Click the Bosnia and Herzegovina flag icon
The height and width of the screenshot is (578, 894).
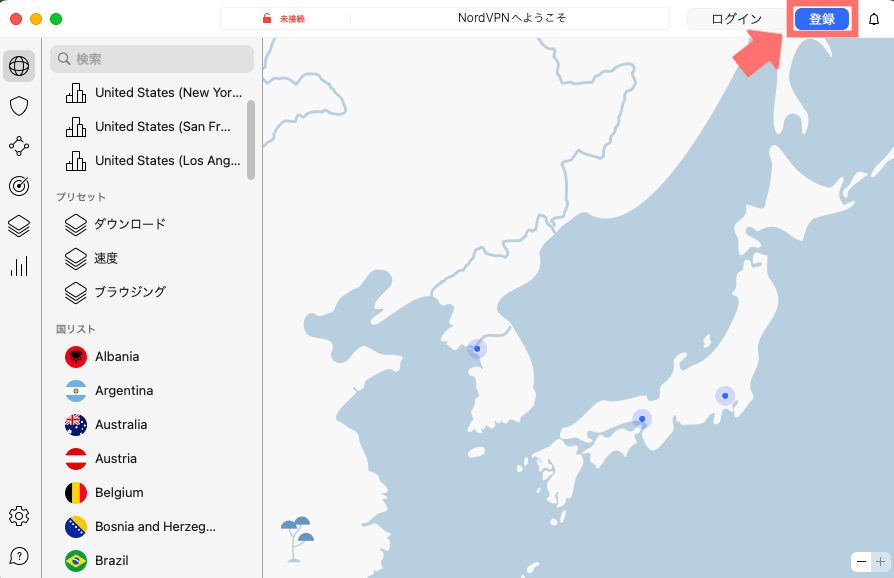[76, 527]
